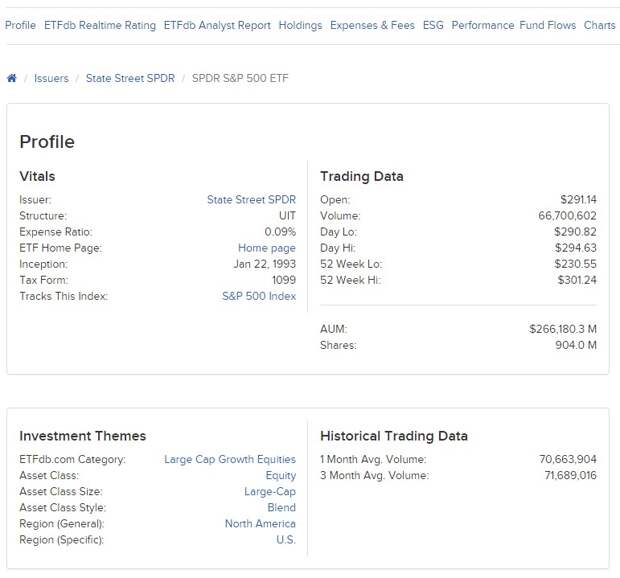Select the 52 Week Lo value $230.55
This screenshot has width=620, height=578.
click(x=575, y=264)
